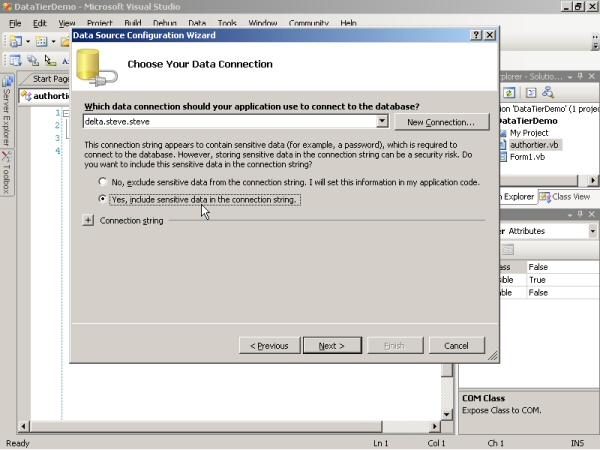Click Cancel in the wizard
This screenshot has width=600, height=450.
coord(457,346)
